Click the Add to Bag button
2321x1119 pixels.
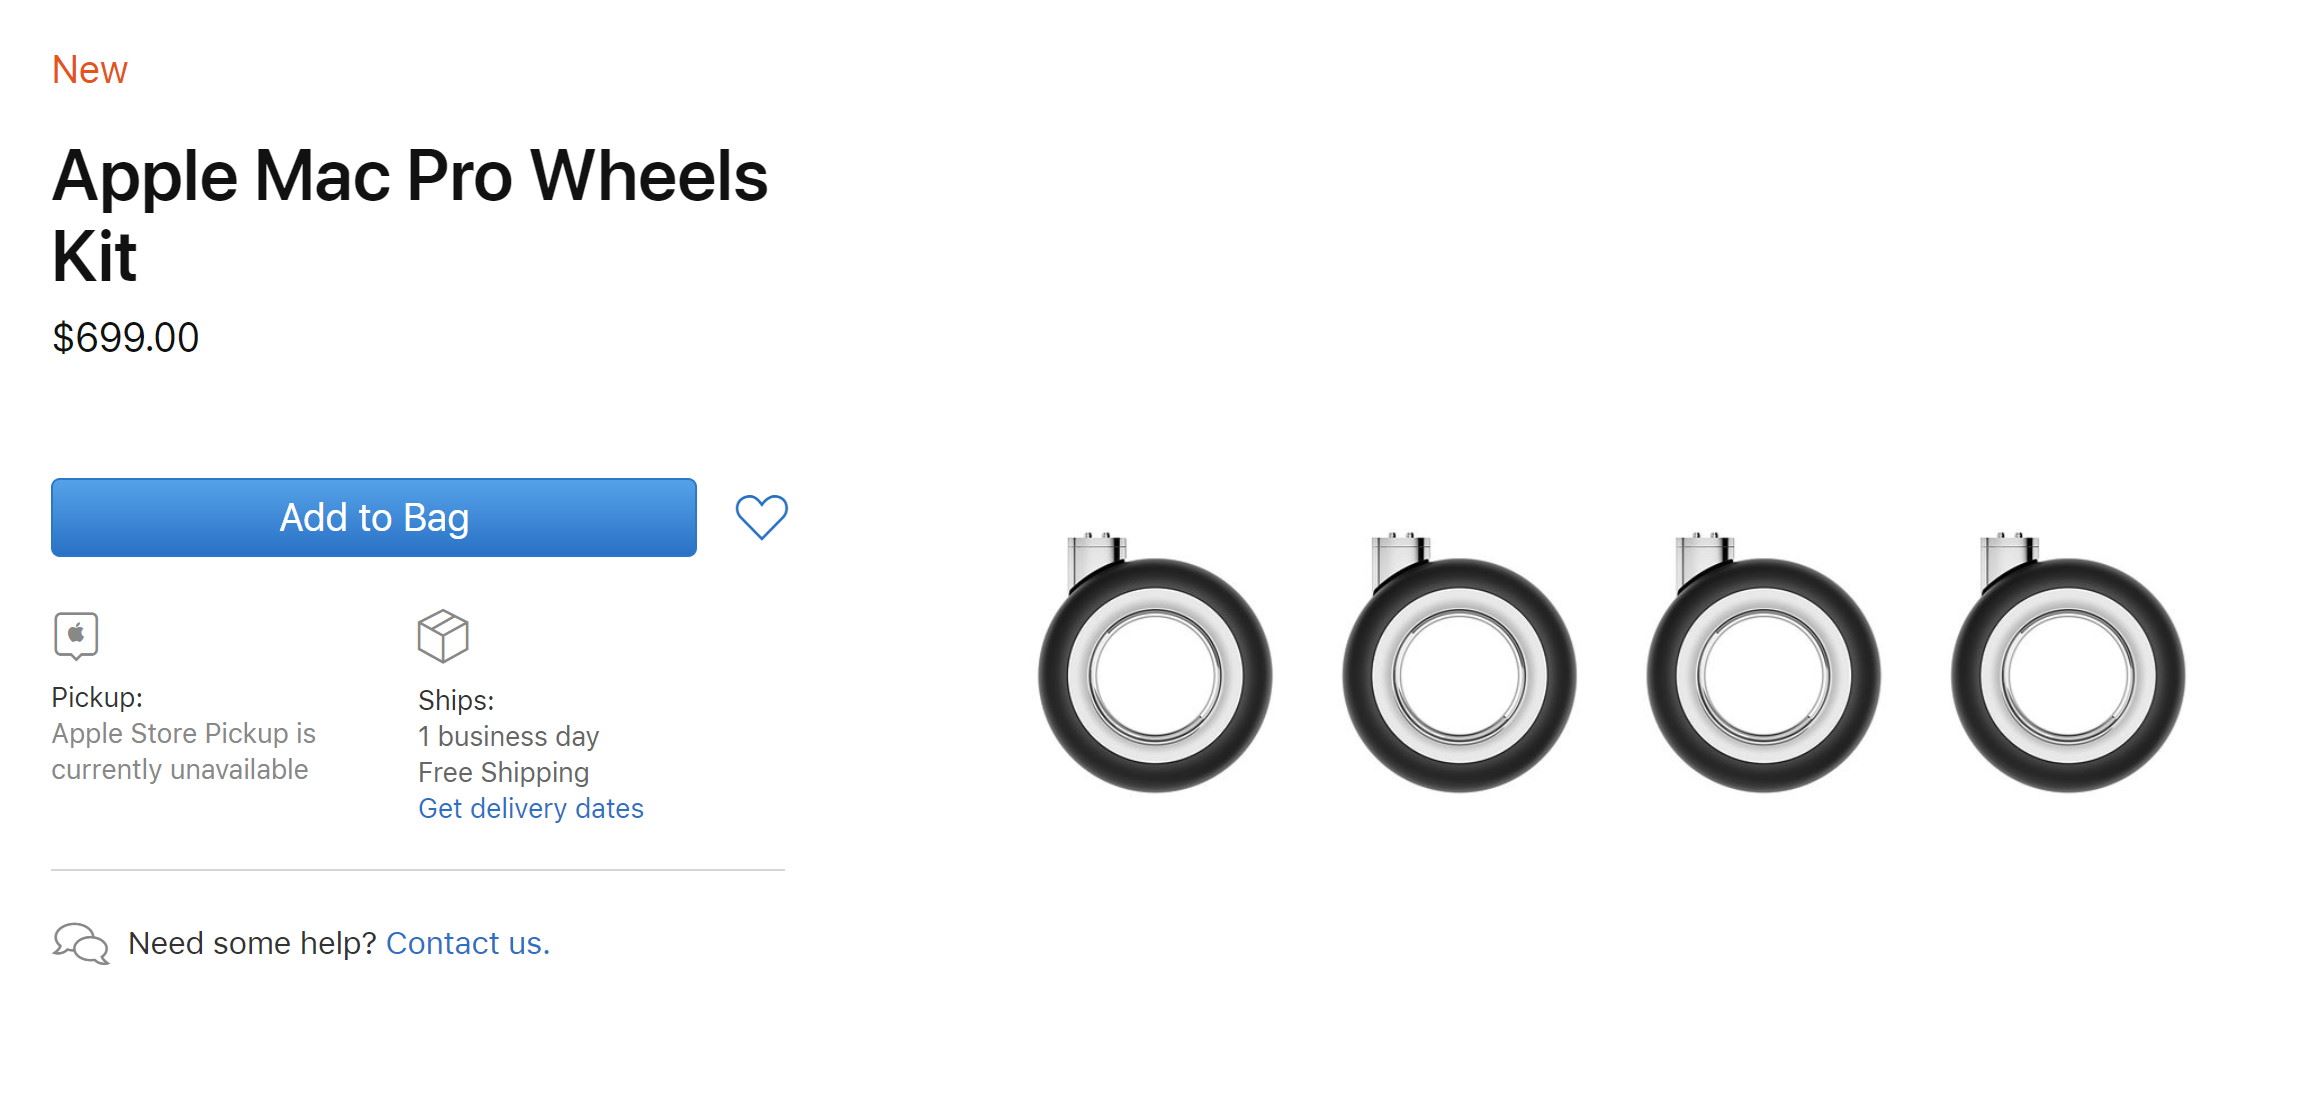tap(374, 517)
